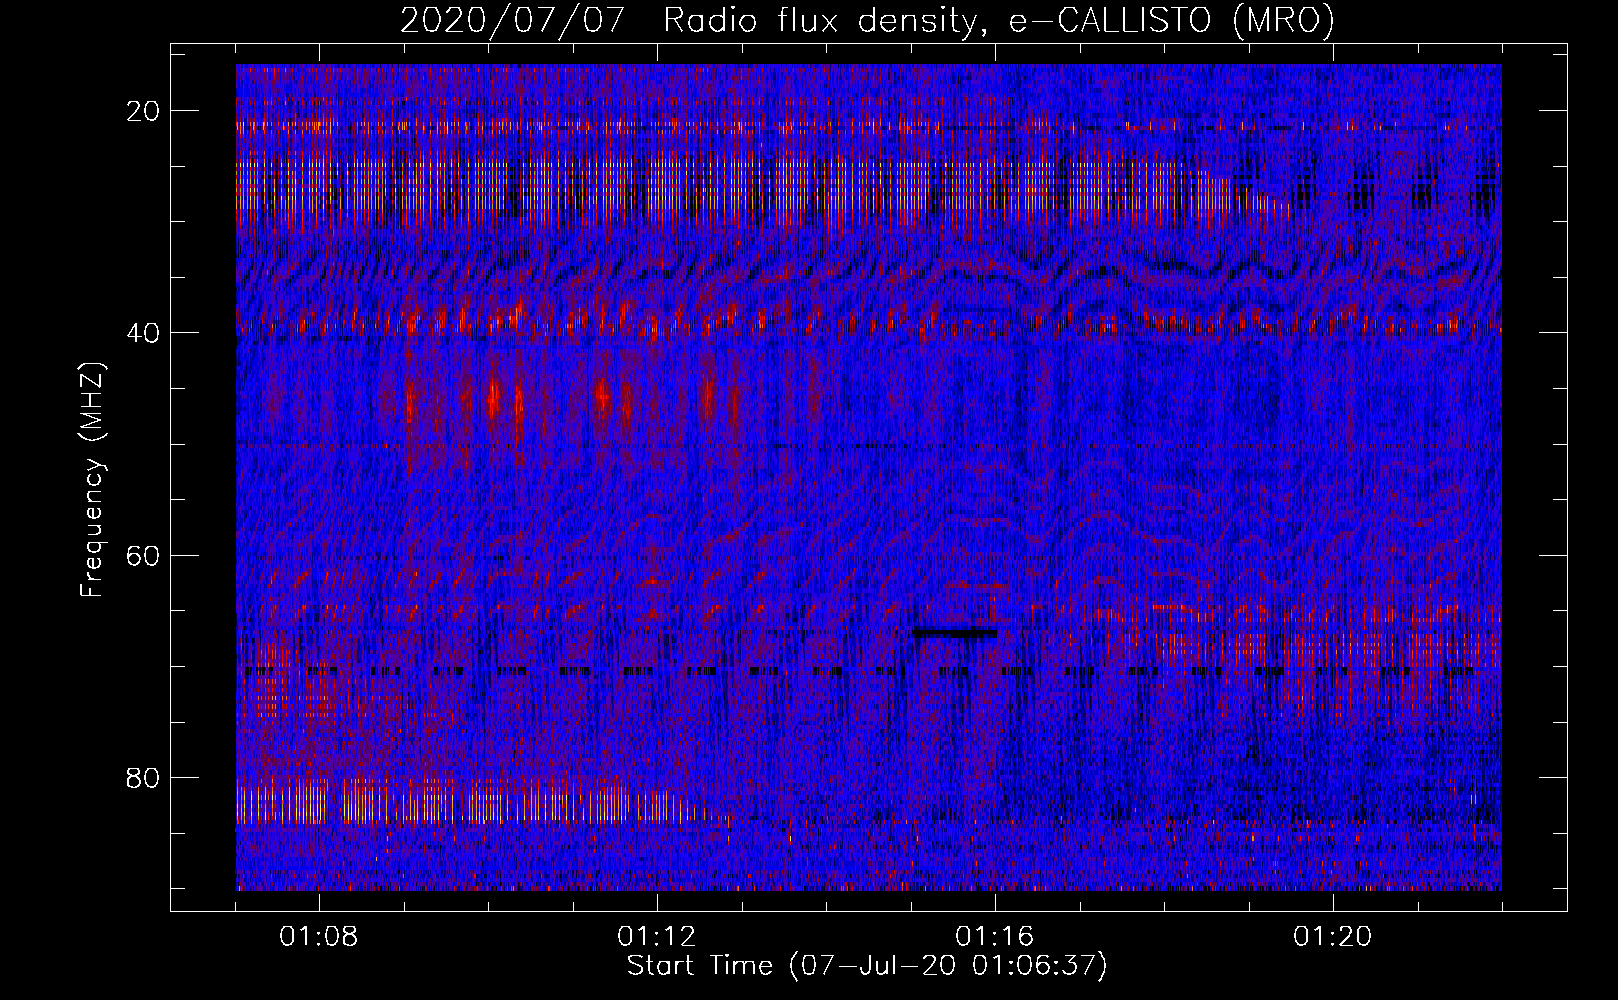Click the dashed black line near 70 MHz
The width and height of the screenshot is (1618, 1000).
click(x=868, y=672)
